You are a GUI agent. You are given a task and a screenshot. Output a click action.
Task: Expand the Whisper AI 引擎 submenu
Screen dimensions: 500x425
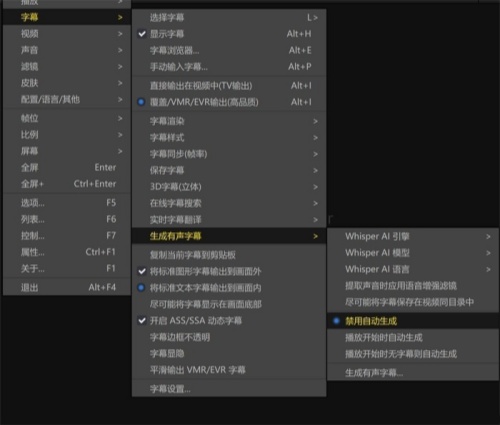pos(413,236)
